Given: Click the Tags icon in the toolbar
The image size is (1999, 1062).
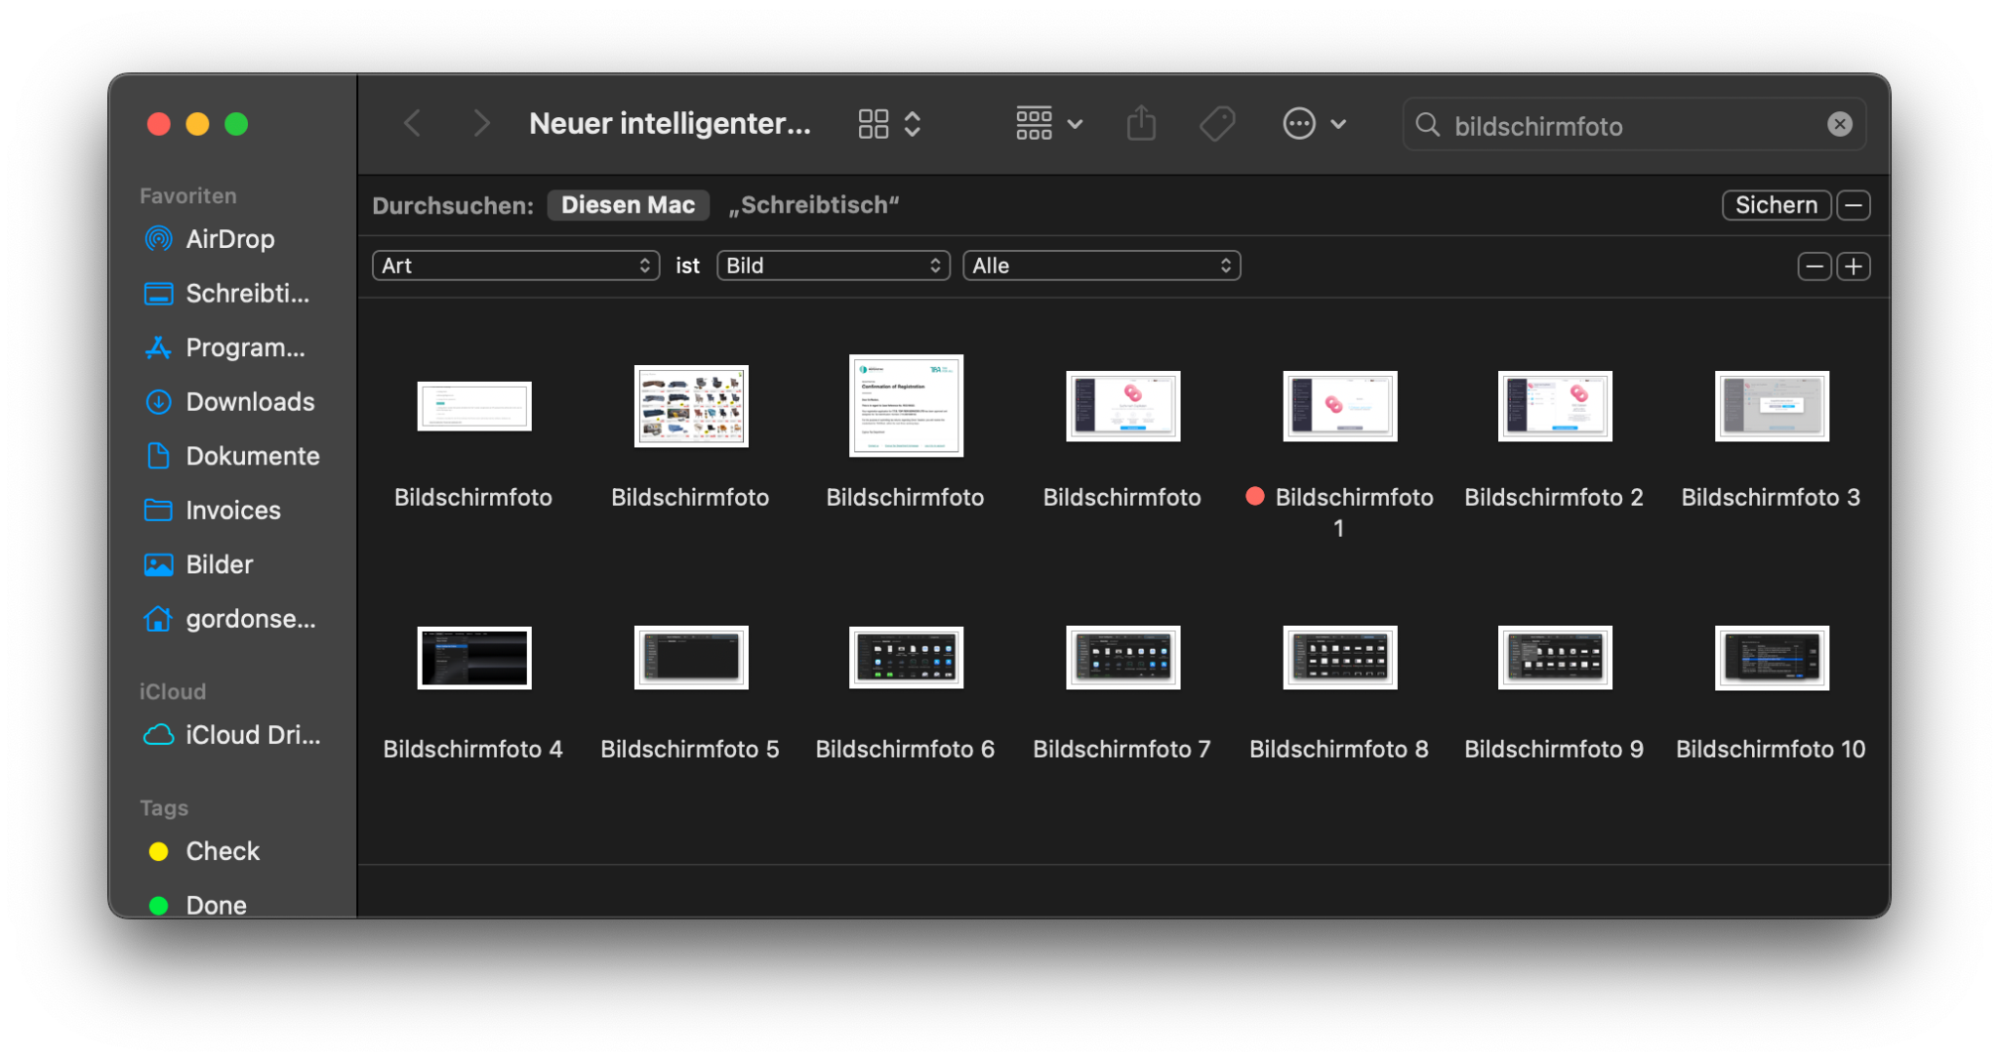Looking at the screenshot, I should coord(1217,123).
